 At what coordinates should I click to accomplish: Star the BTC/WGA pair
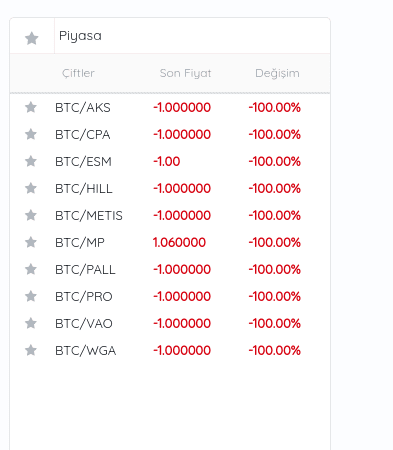click(31, 350)
